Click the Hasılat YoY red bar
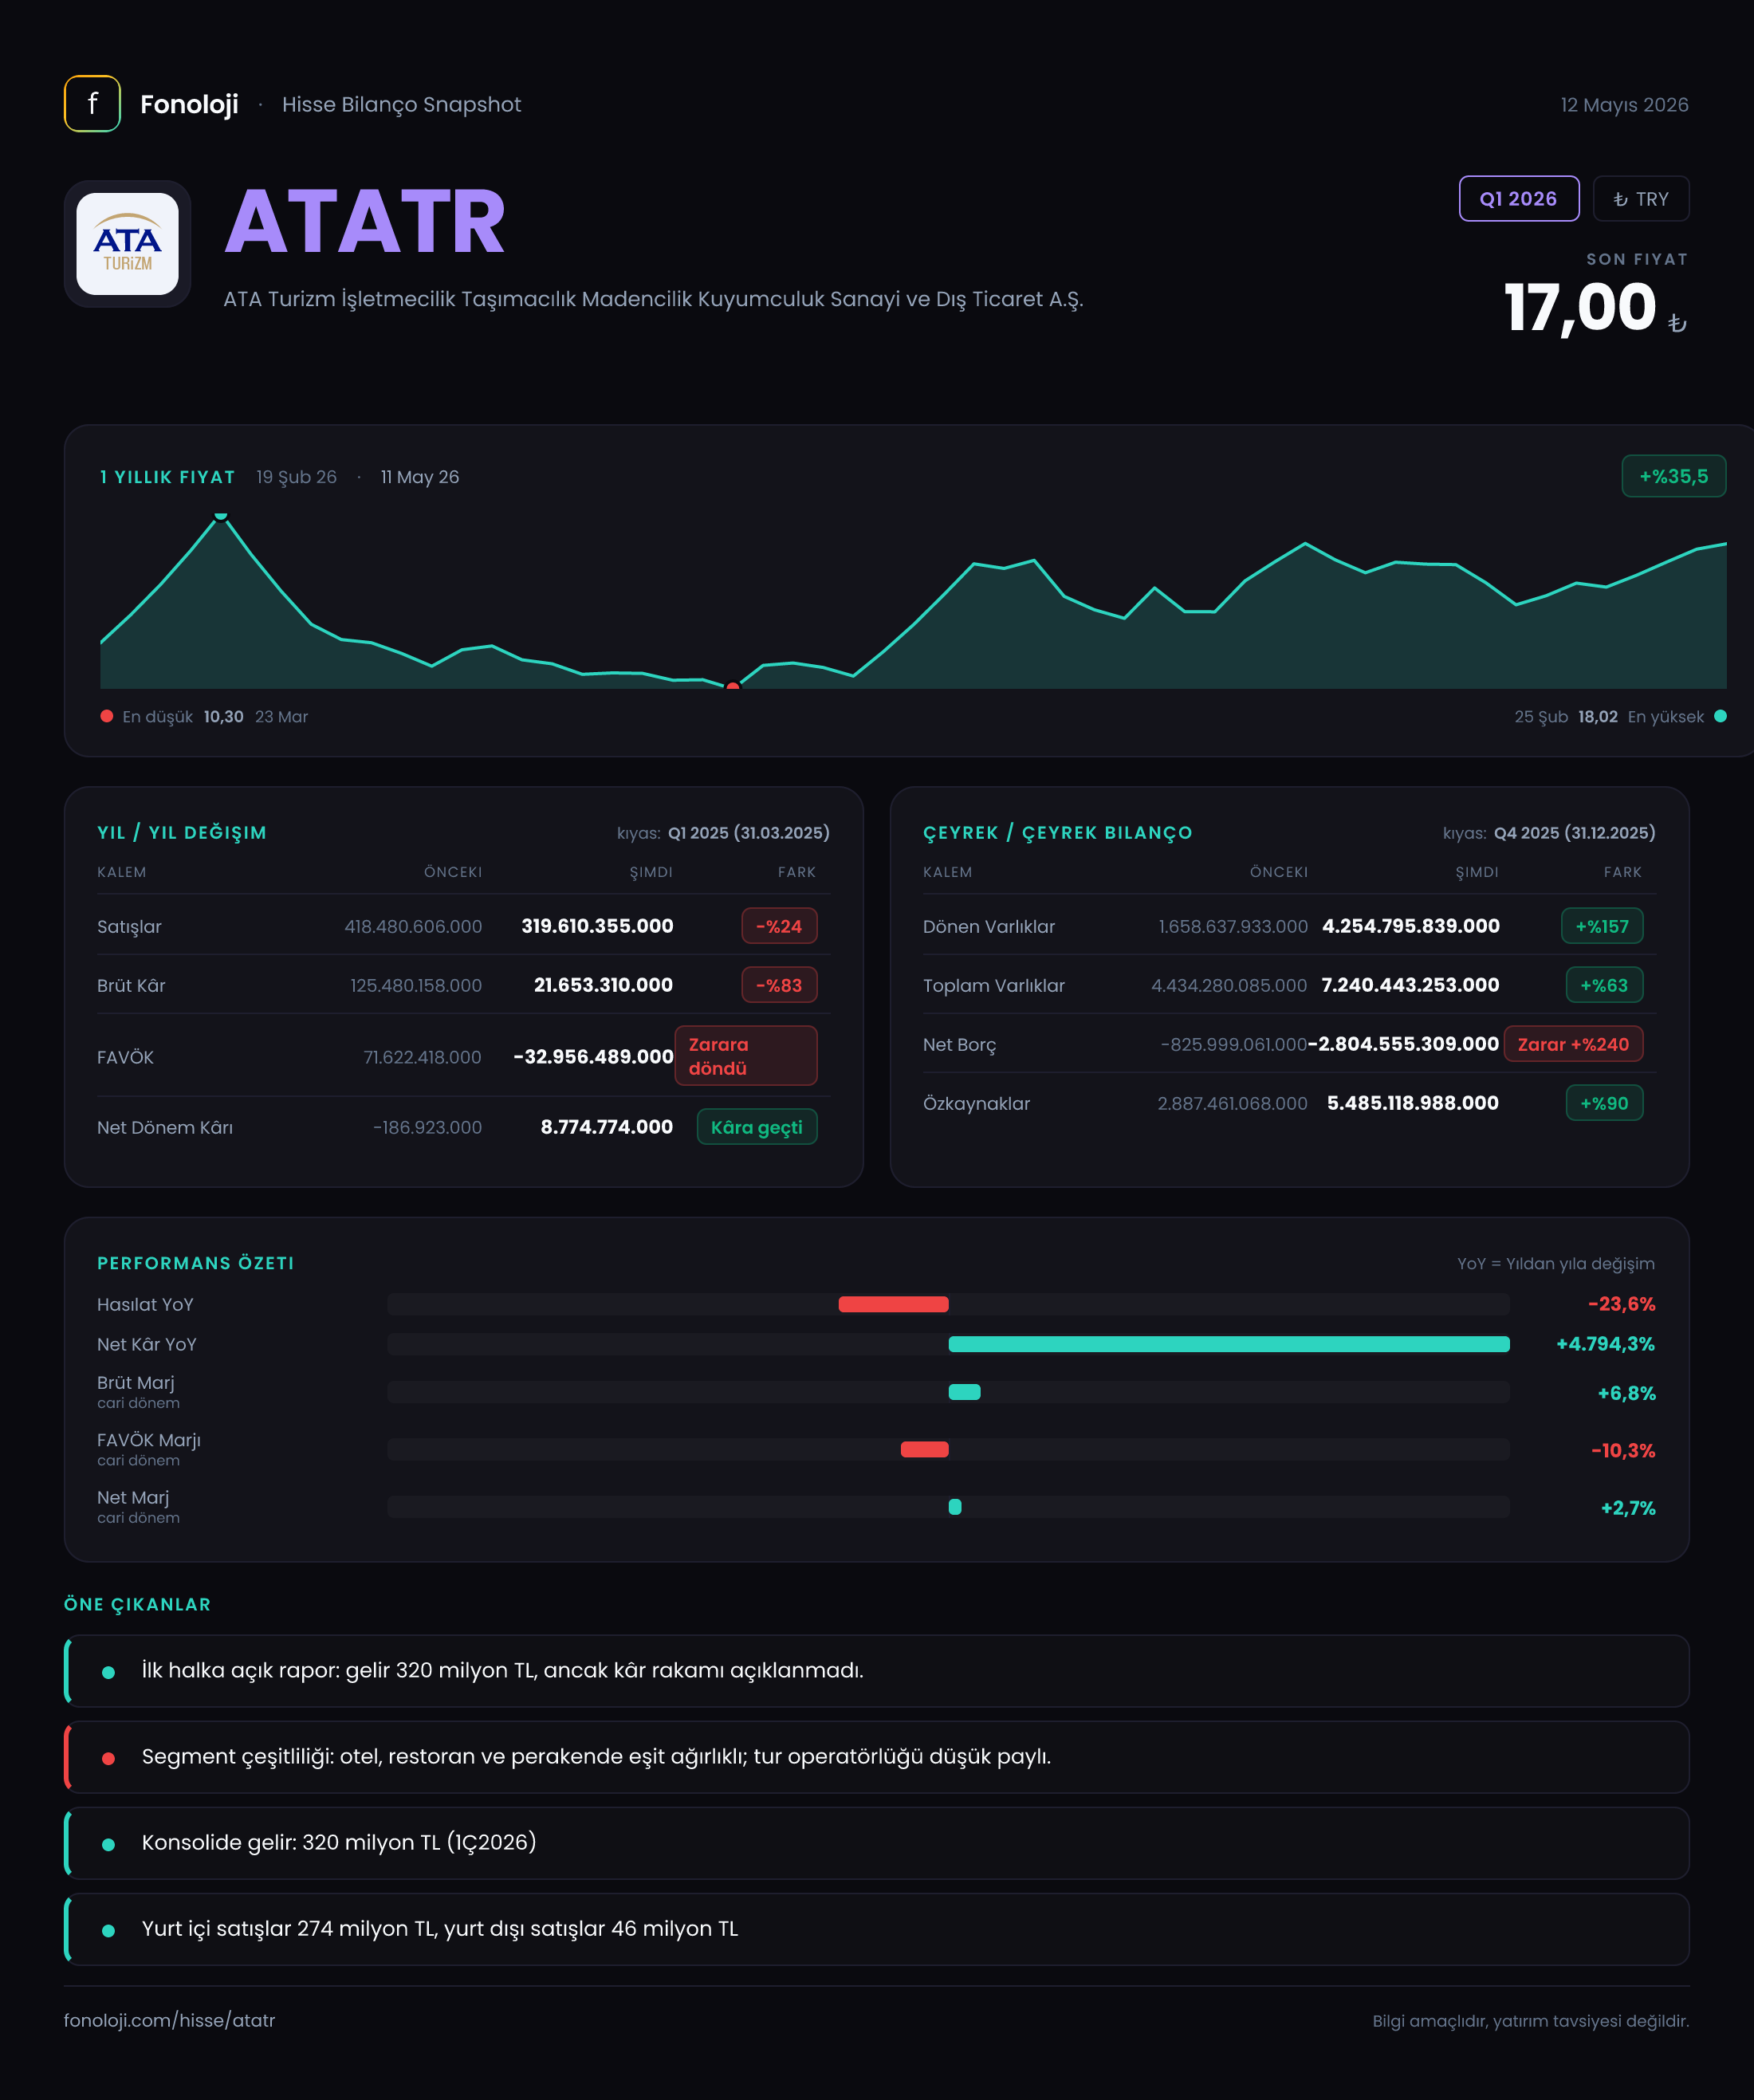The width and height of the screenshot is (1754, 2100). click(x=893, y=1304)
